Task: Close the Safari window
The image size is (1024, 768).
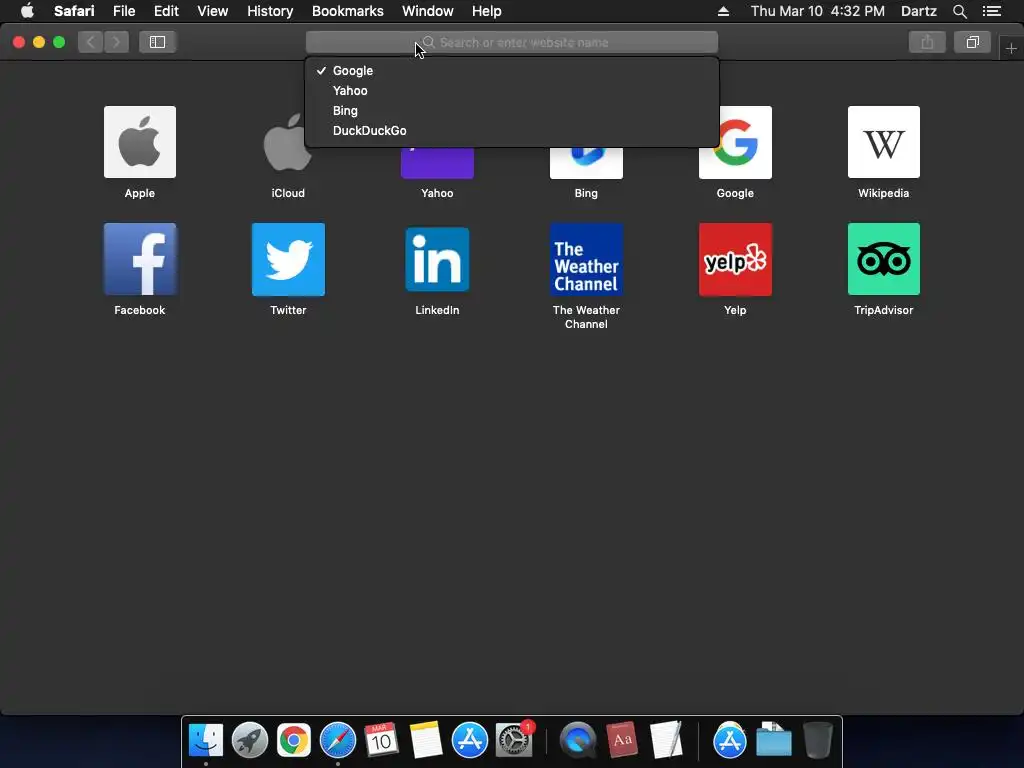Action: click(19, 42)
